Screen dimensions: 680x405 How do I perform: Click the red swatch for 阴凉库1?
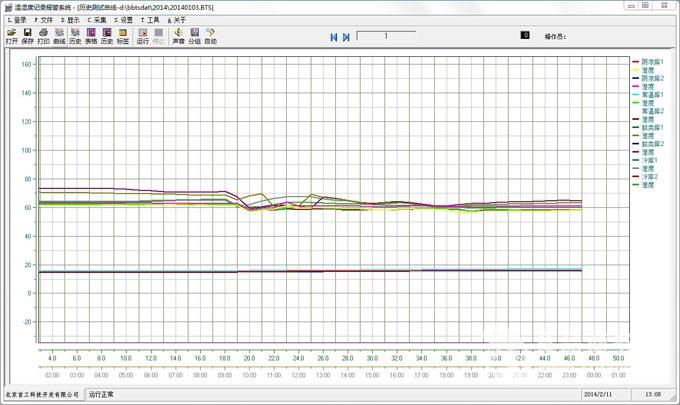coord(636,62)
